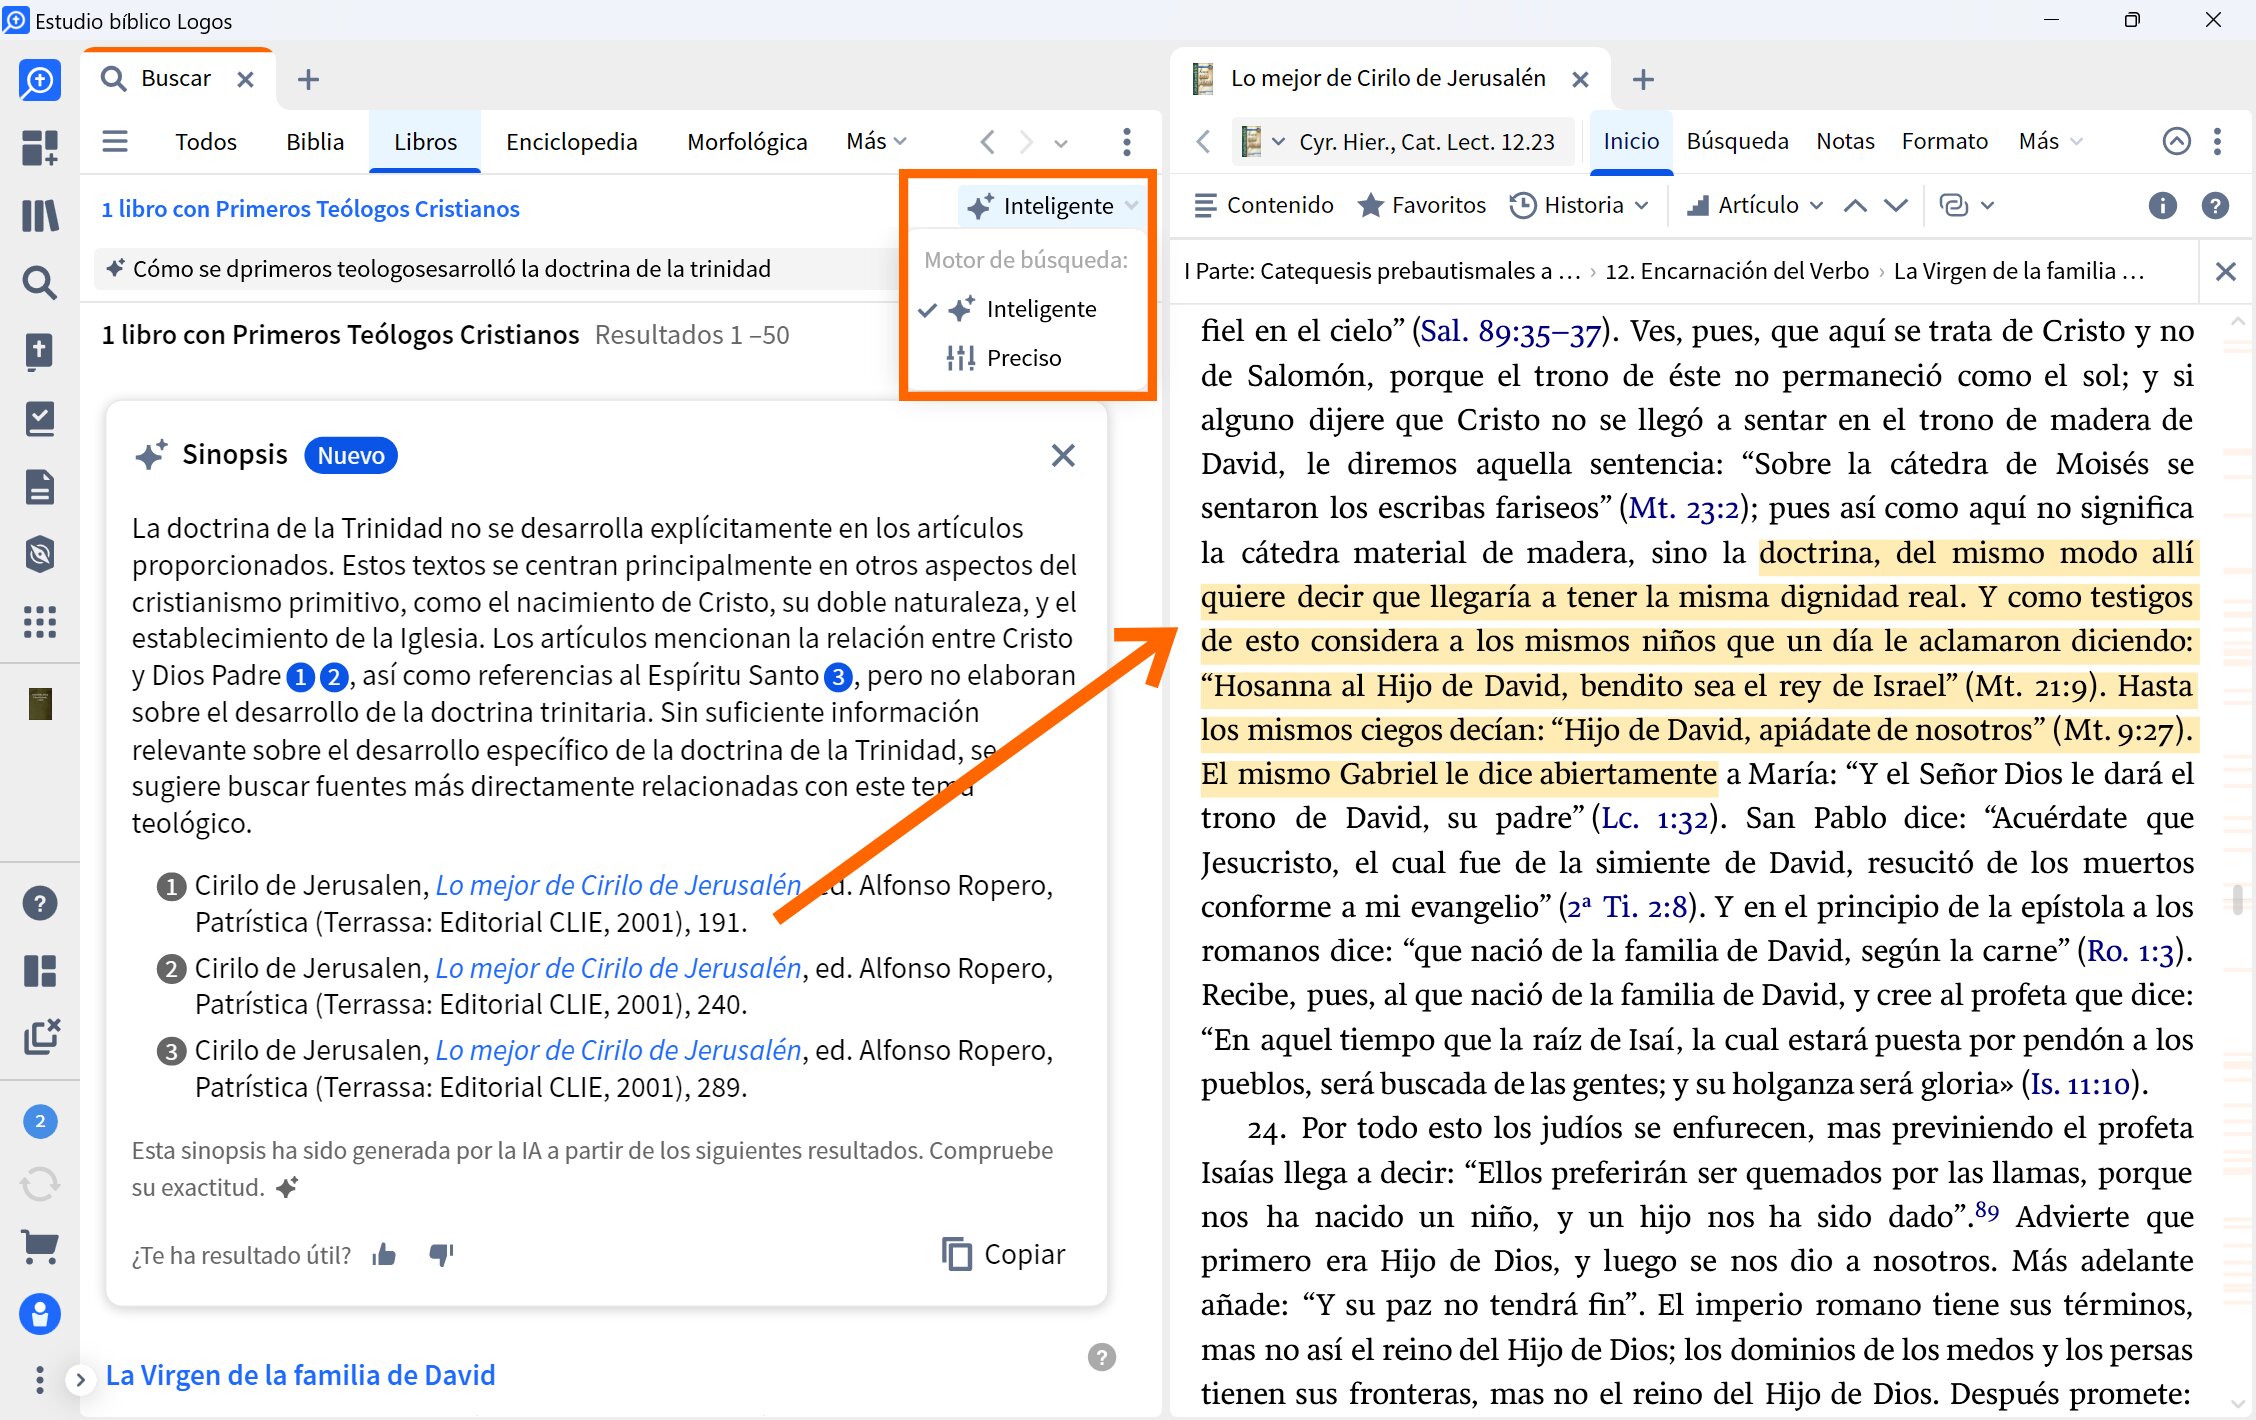
Task: Open Lo mejor de Cirilo de Jerusalén reference
Action: (617, 884)
